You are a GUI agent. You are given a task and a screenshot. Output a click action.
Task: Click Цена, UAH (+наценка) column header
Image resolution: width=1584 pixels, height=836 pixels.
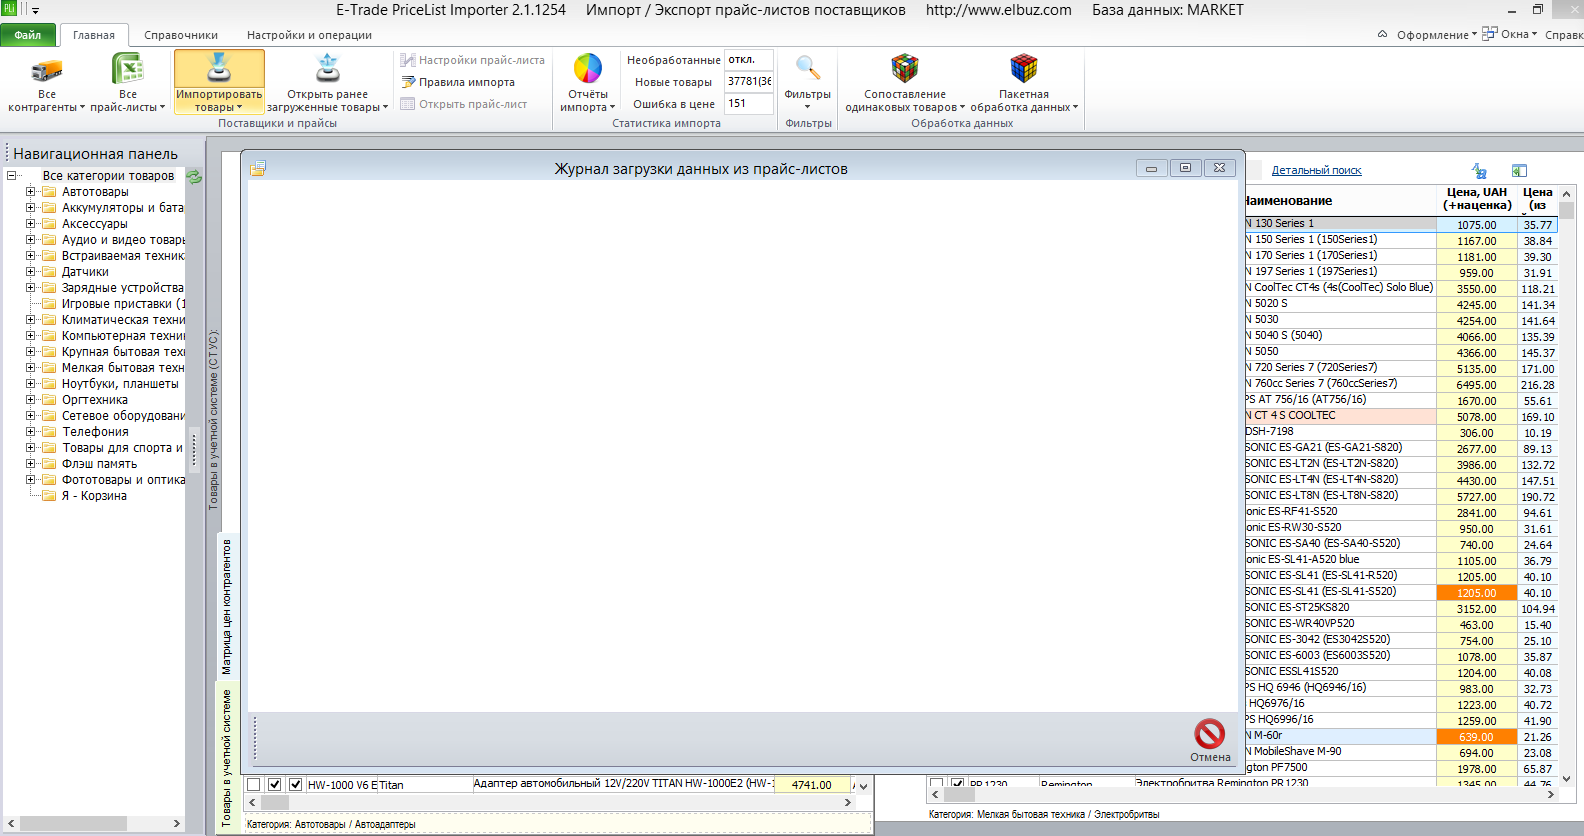1476,200
